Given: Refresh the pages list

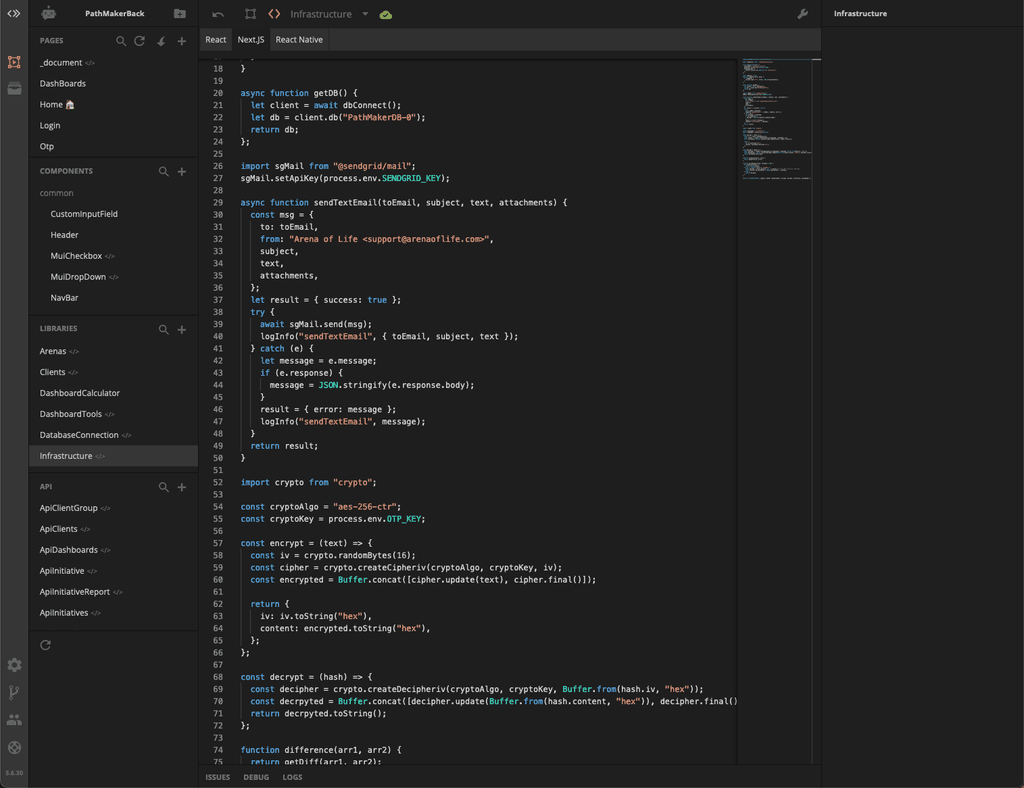Looking at the screenshot, I should point(139,40).
